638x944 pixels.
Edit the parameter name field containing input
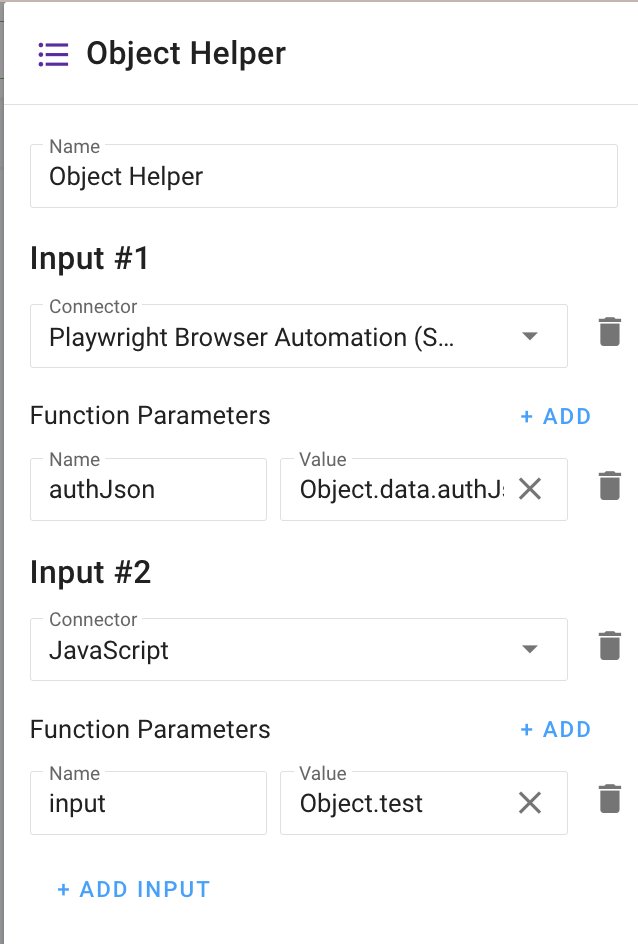coord(148,803)
